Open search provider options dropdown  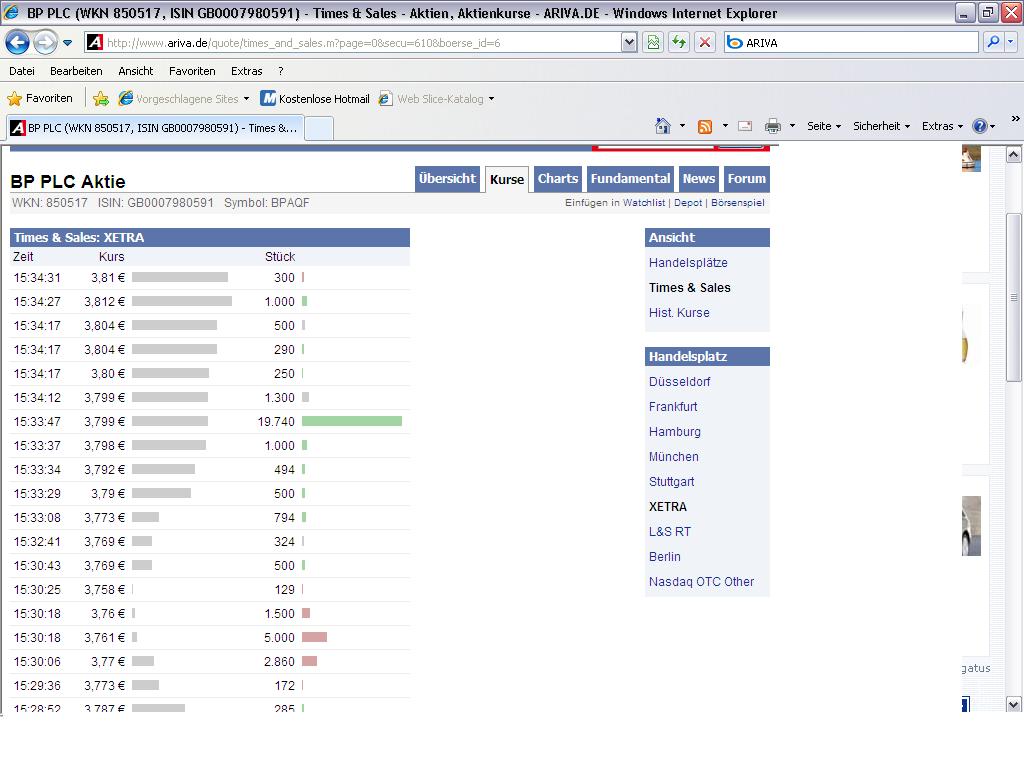1010,42
